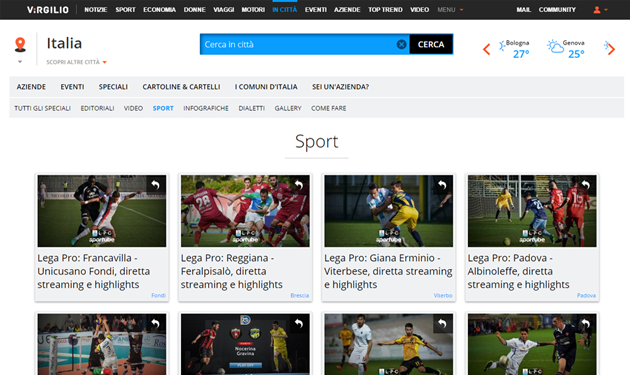
Task: Select Video sub-tab under Speciali
Action: click(x=133, y=108)
